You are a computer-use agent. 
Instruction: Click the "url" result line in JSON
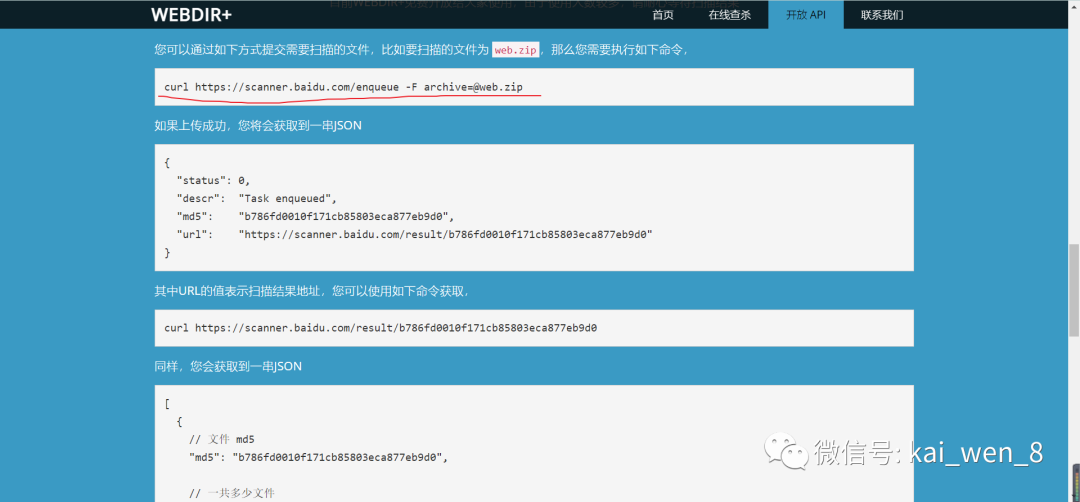(414, 235)
